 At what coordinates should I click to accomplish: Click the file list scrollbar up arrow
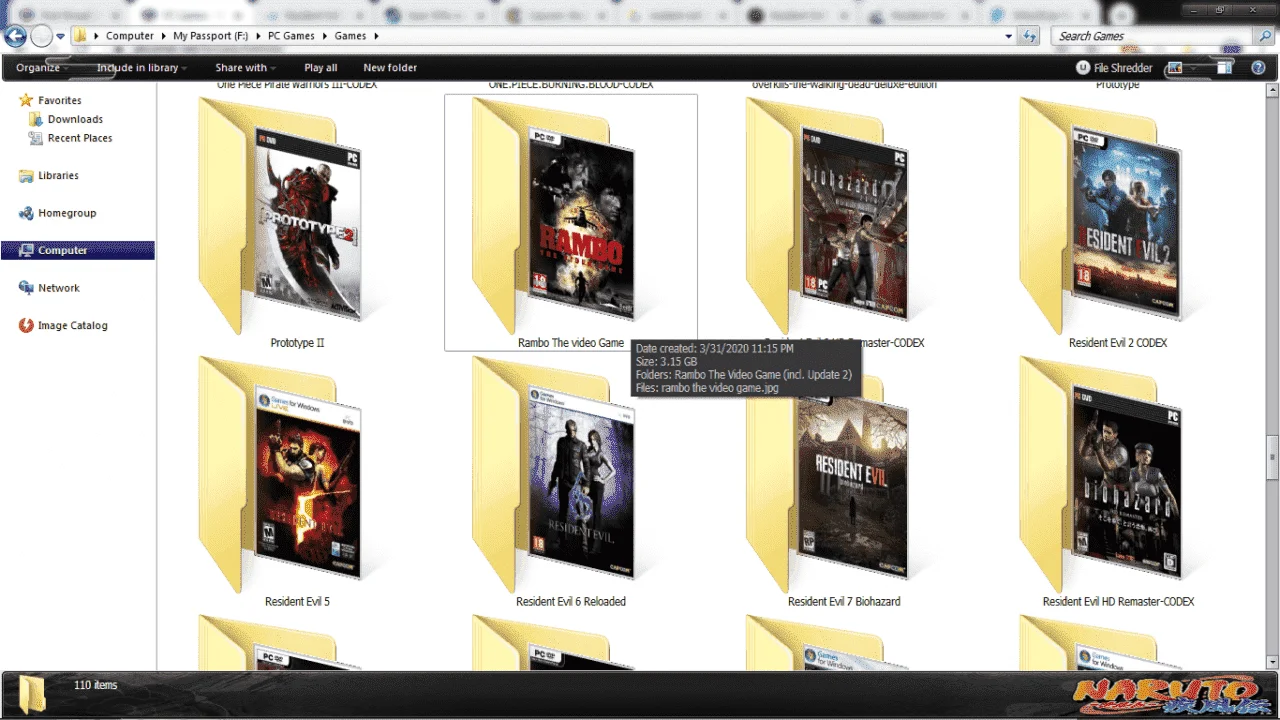(x=1272, y=91)
